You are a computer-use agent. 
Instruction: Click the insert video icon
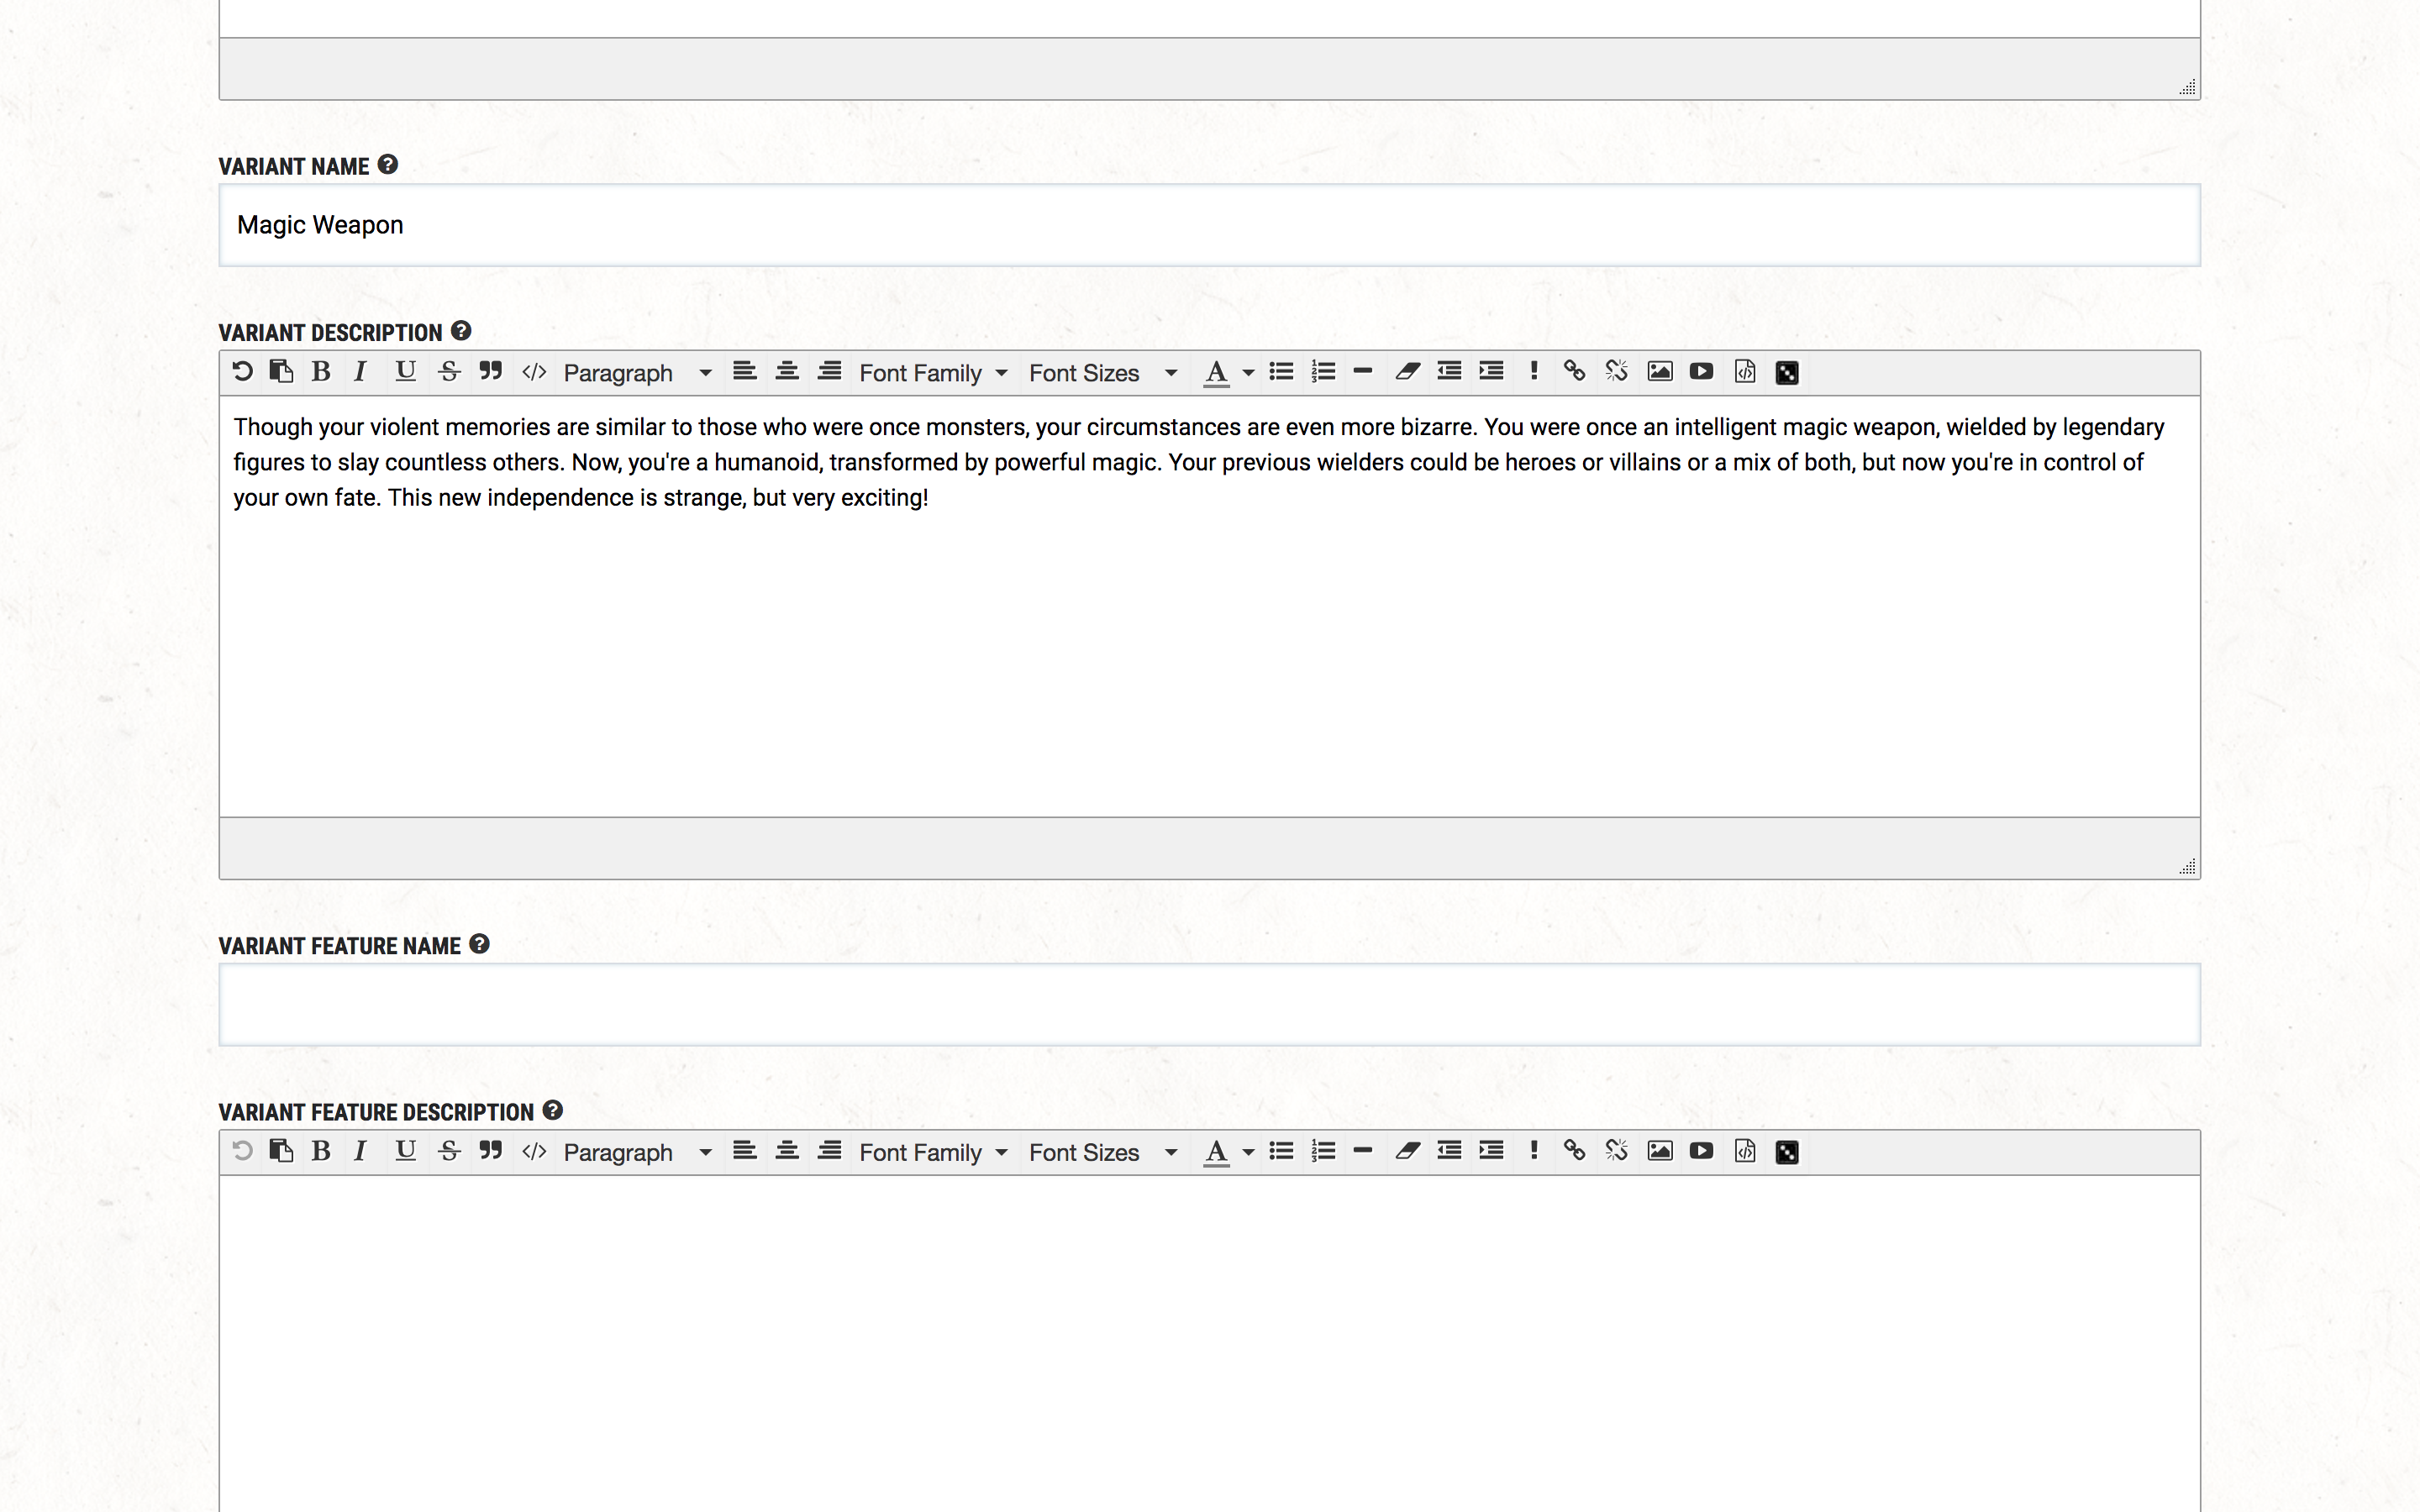coord(1702,371)
